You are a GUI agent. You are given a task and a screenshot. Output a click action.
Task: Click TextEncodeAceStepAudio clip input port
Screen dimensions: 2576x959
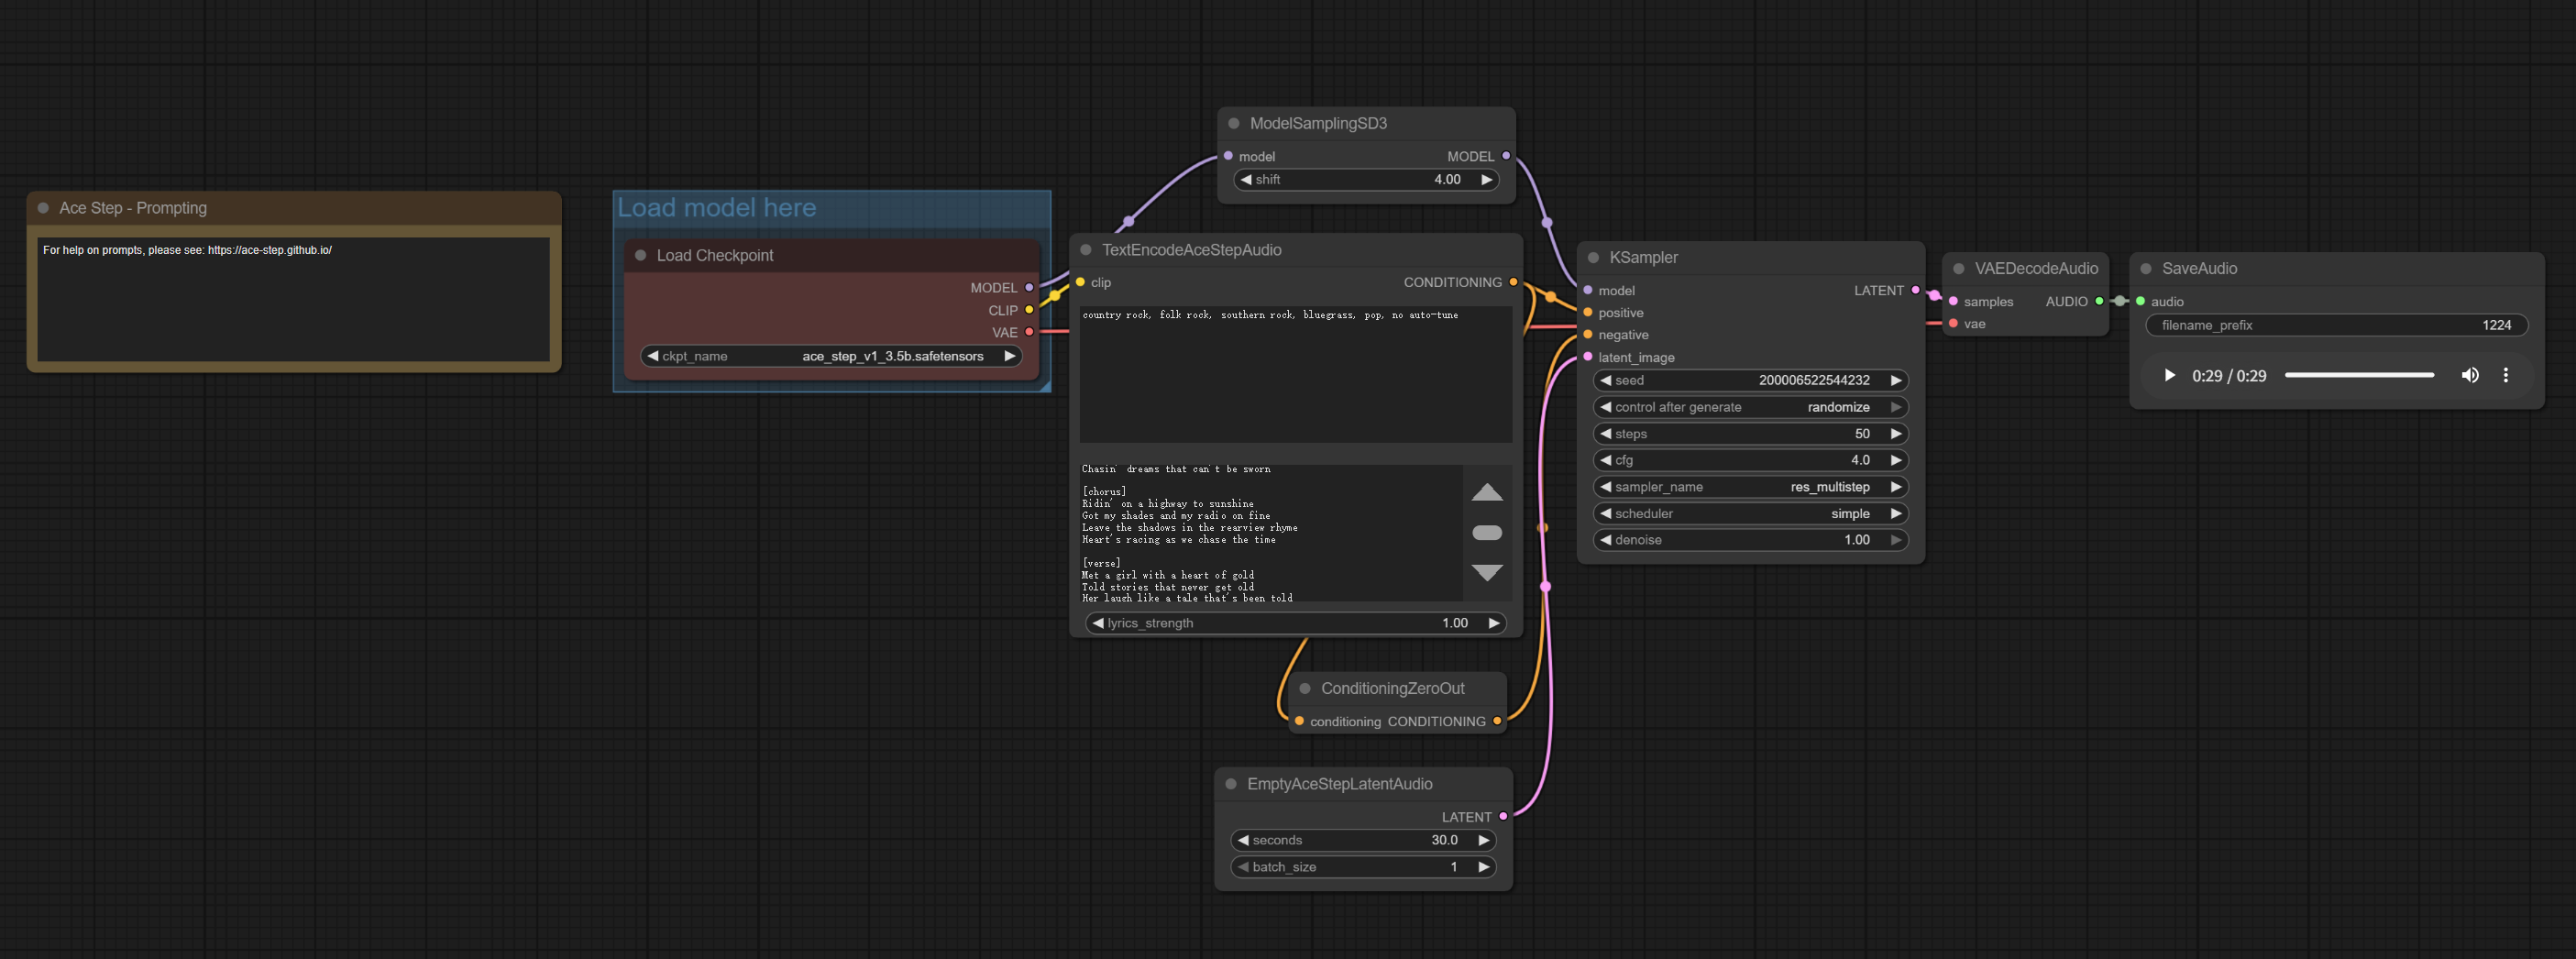pyautogui.click(x=1080, y=282)
